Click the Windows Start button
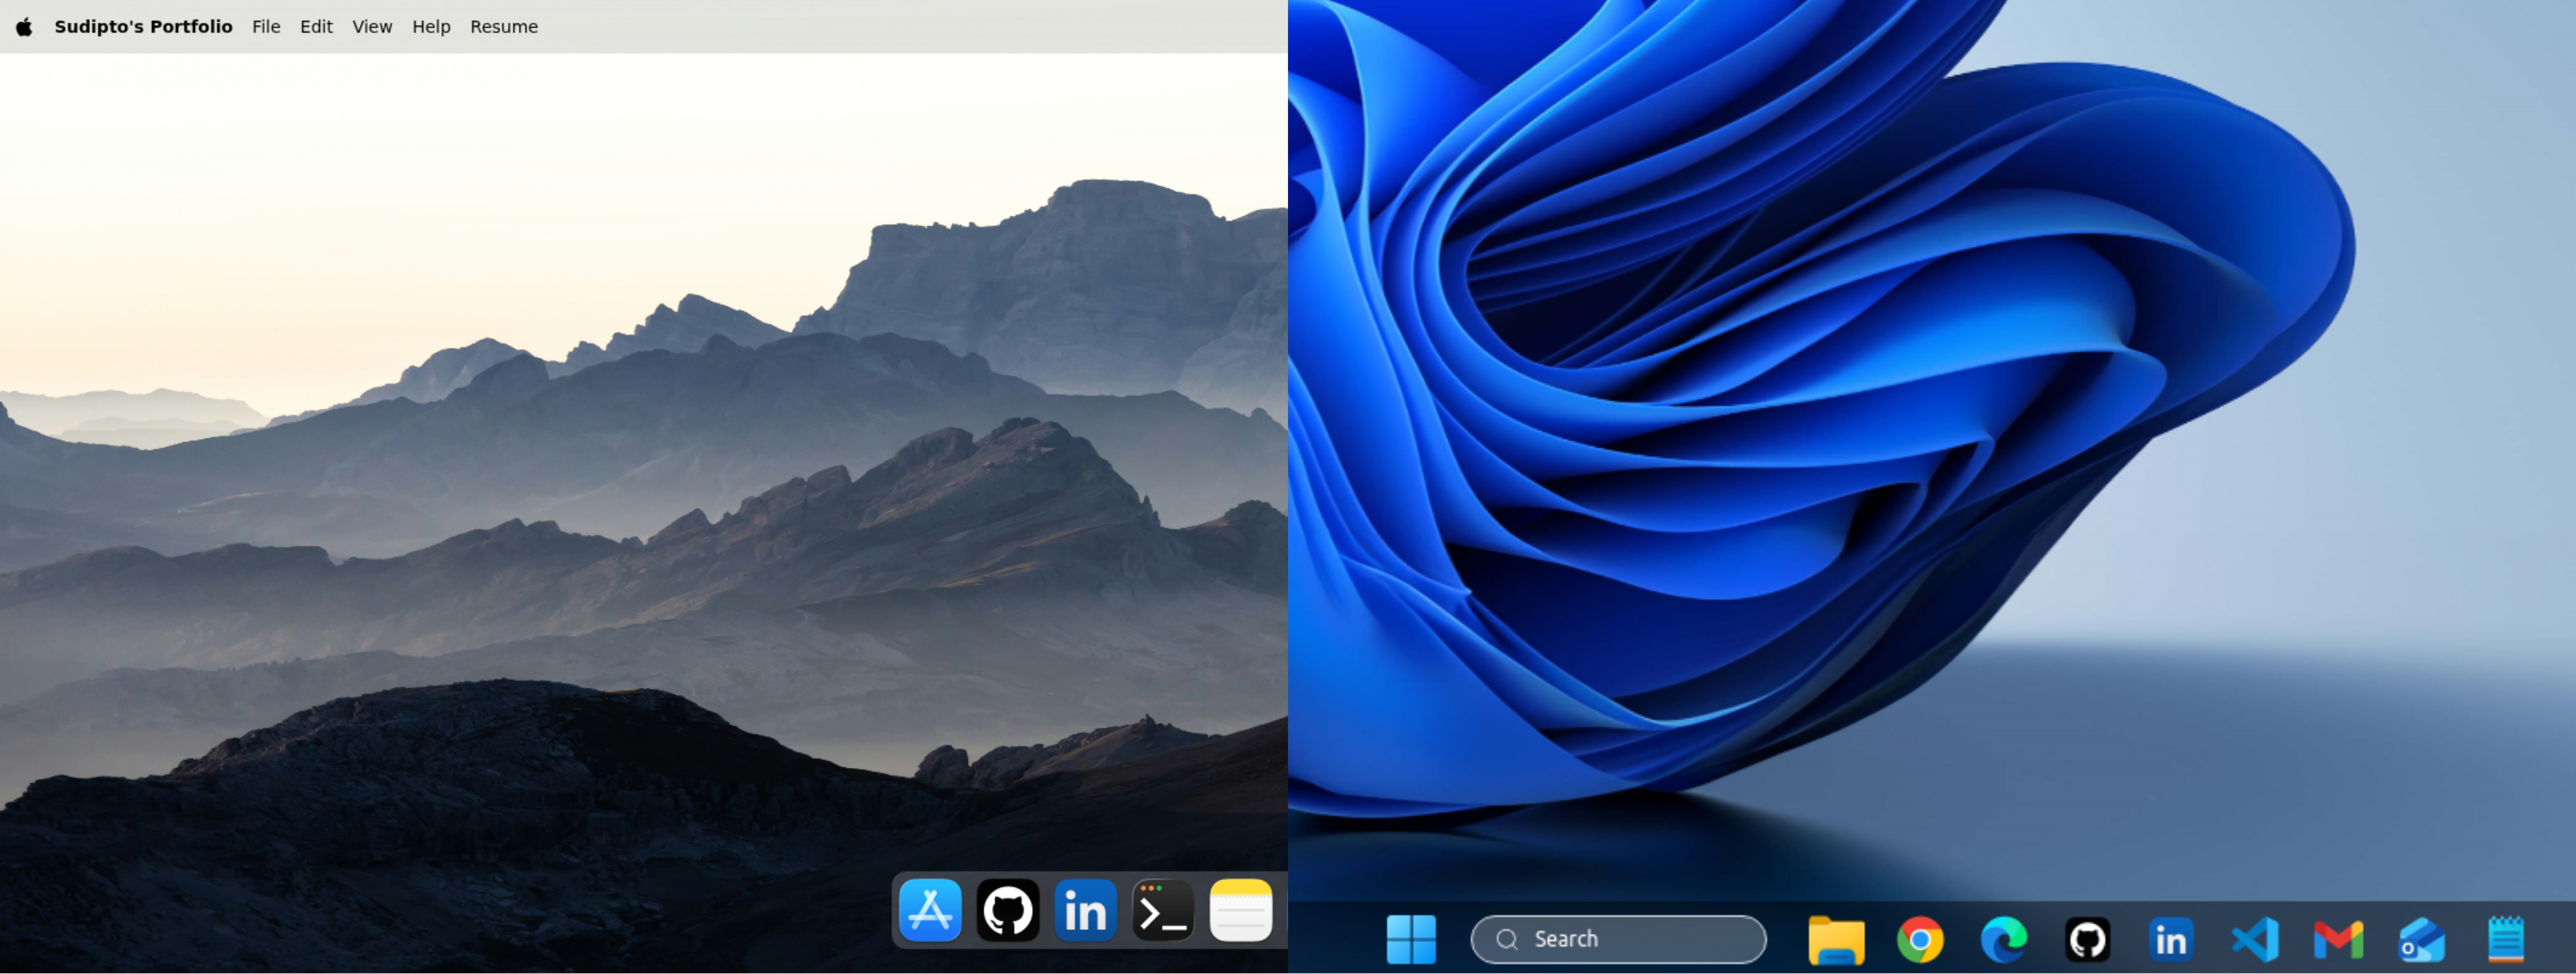This screenshot has height=974, width=2576. coord(1411,939)
